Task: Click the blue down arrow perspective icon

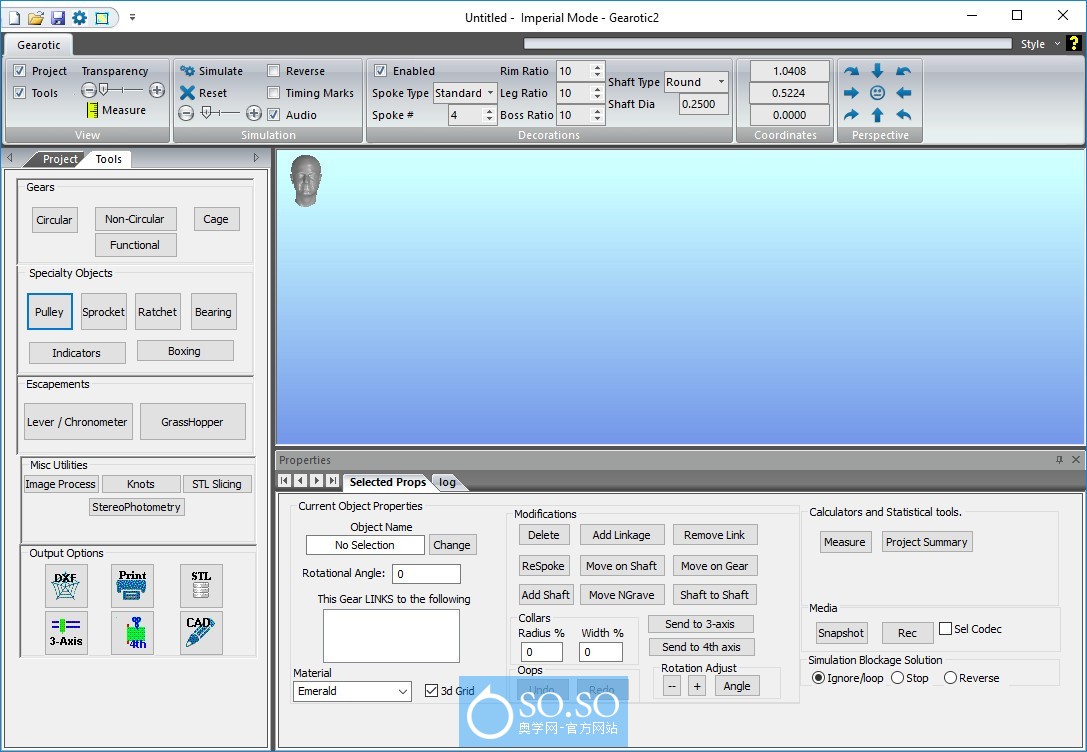Action: [877, 71]
